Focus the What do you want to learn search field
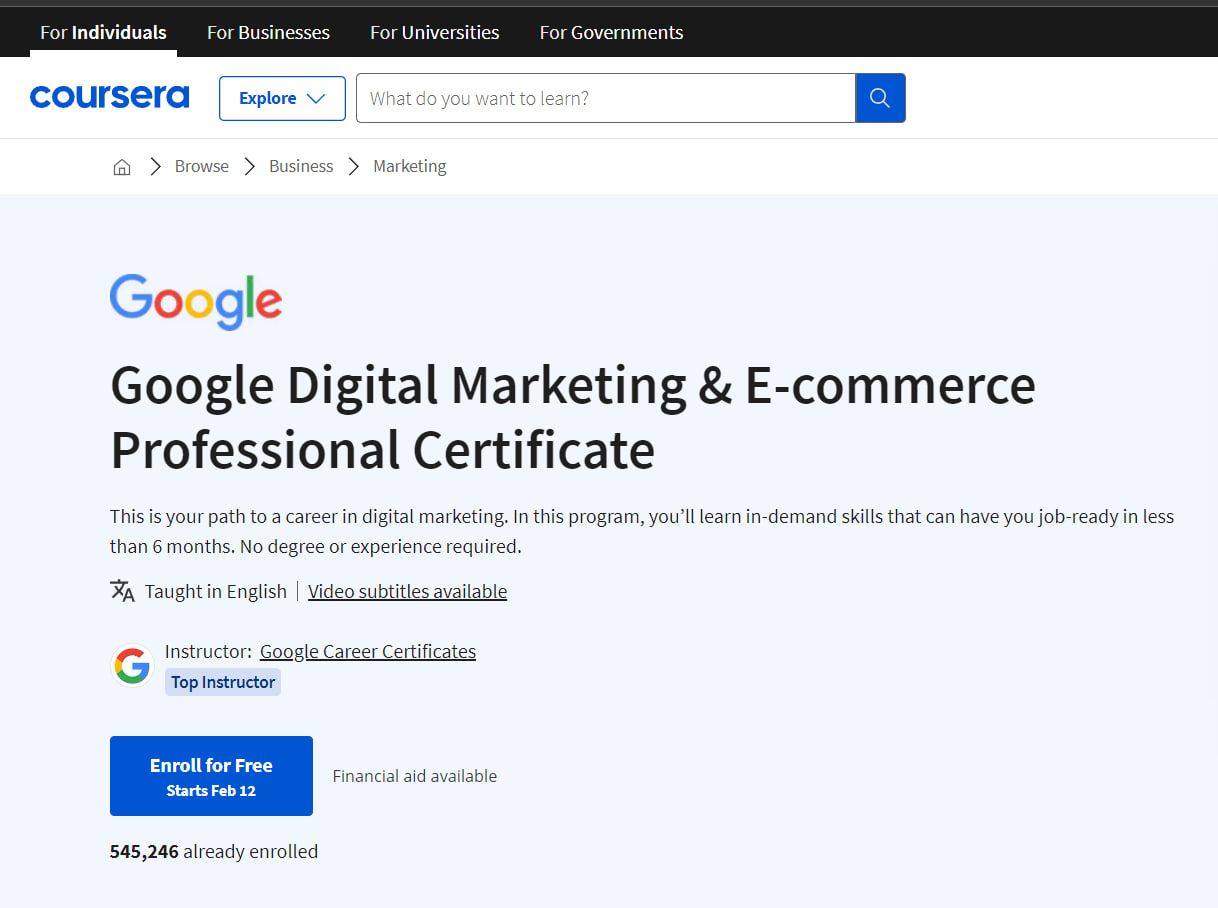 pos(606,98)
